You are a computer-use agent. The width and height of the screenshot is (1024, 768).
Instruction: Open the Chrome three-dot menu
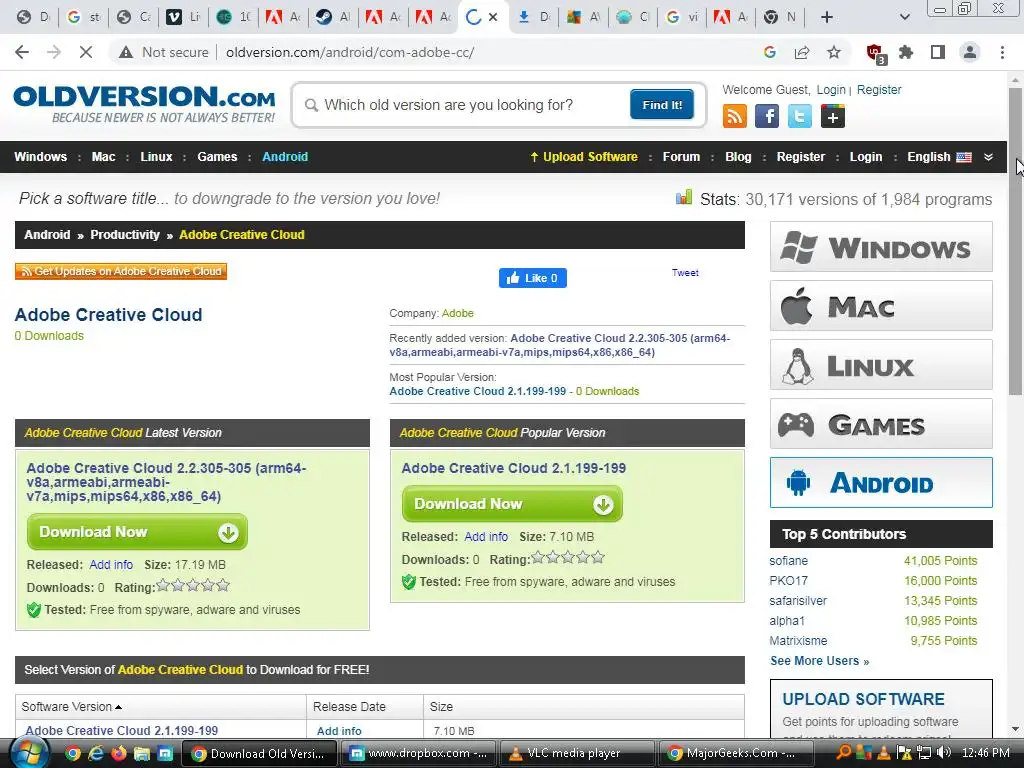1002,52
